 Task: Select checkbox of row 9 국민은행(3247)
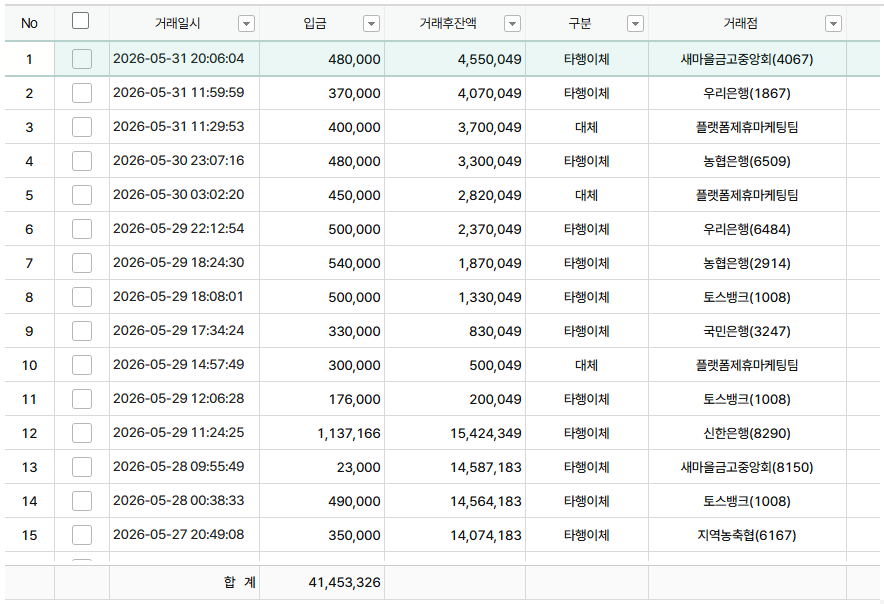click(x=82, y=331)
